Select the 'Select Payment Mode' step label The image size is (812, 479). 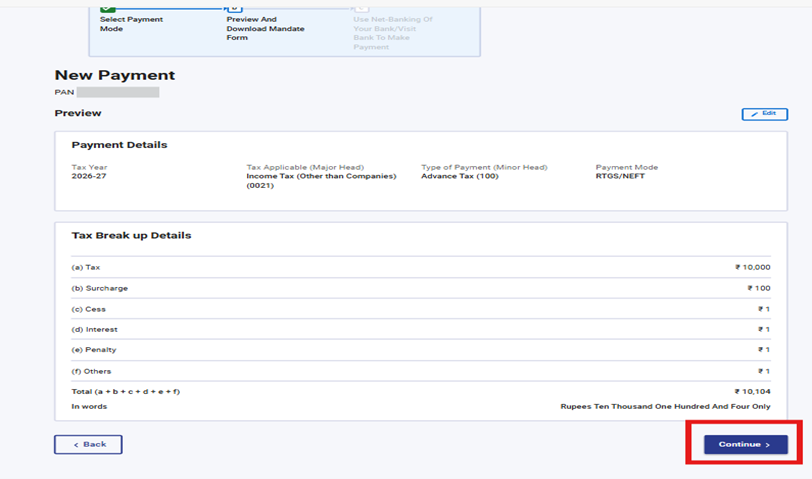pos(131,24)
